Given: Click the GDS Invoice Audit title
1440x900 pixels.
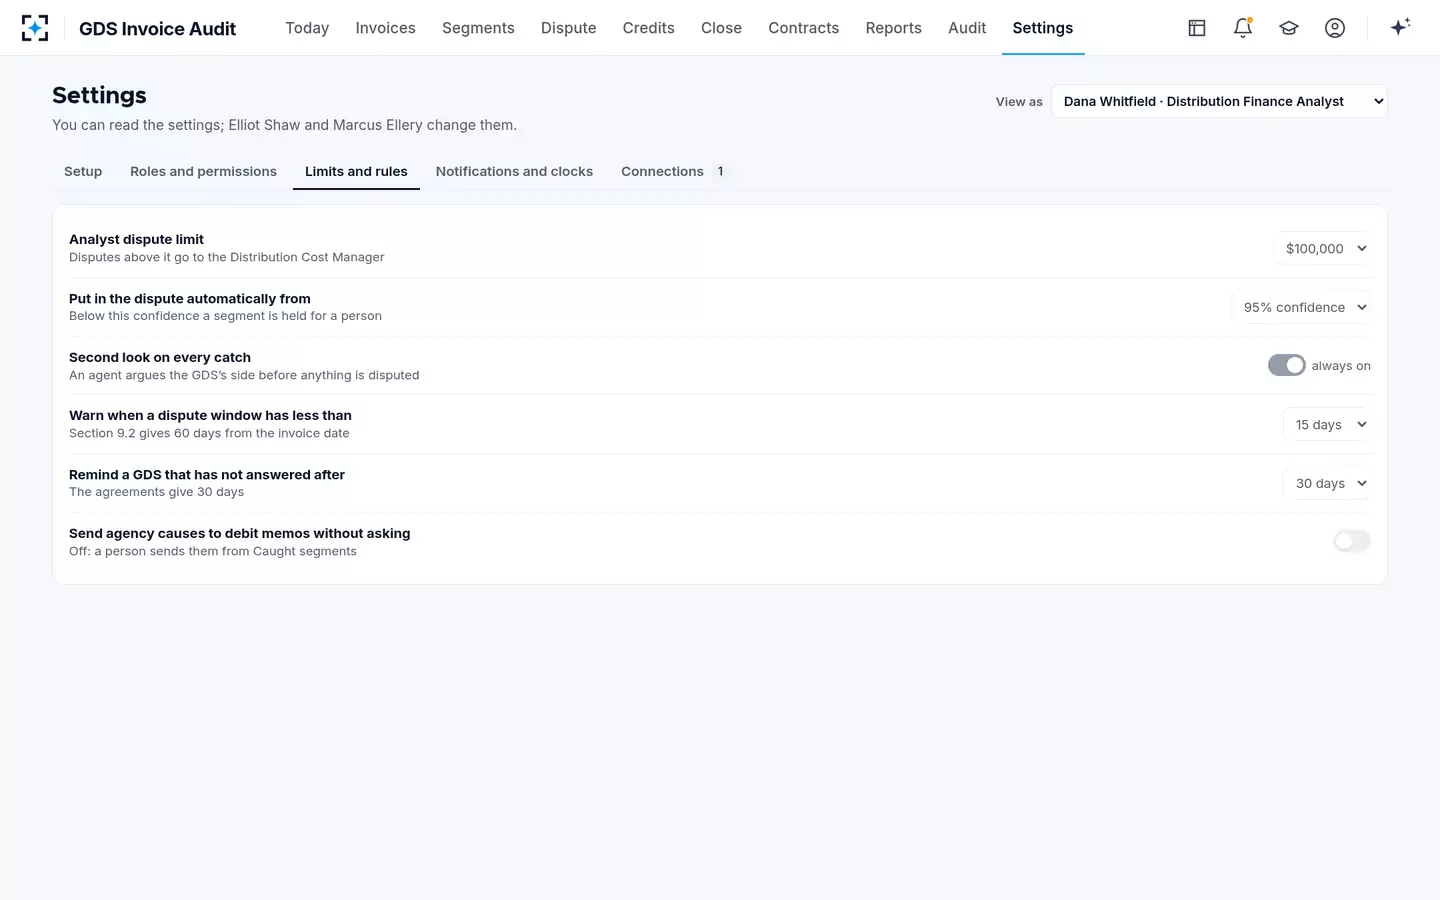Looking at the screenshot, I should [157, 29].
